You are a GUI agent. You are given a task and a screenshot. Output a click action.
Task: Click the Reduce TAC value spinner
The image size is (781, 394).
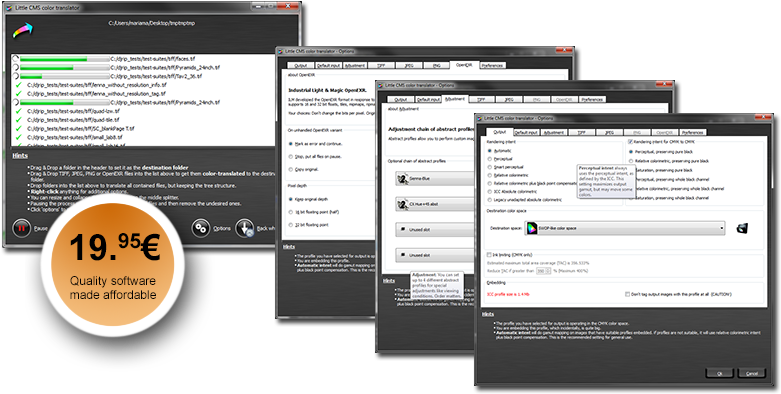[543, 271]
